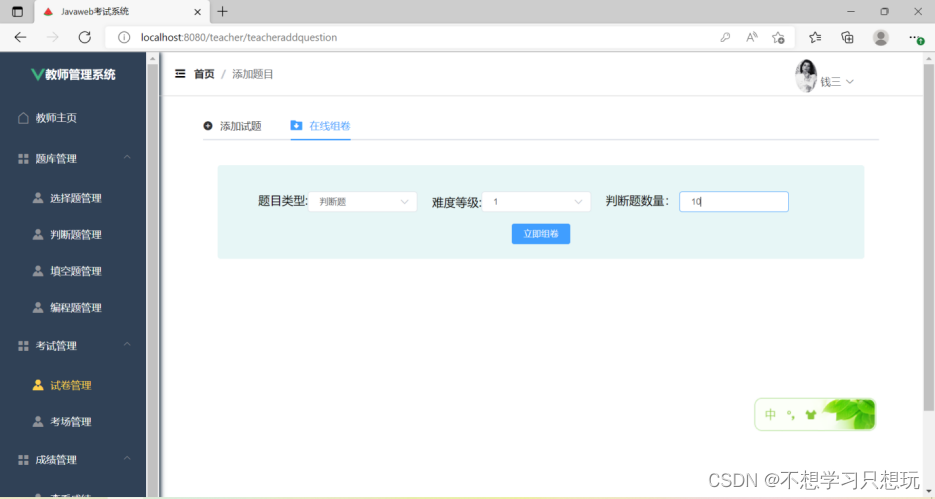Click the input method punctuation icon
Image resolution: width=935 pixels, height=499 pixels.
pyautogui.click(x=791, y=414)
